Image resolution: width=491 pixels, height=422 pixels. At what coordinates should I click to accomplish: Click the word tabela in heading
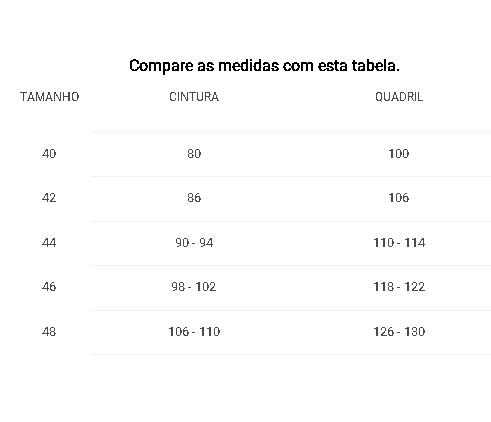[373, 65]
